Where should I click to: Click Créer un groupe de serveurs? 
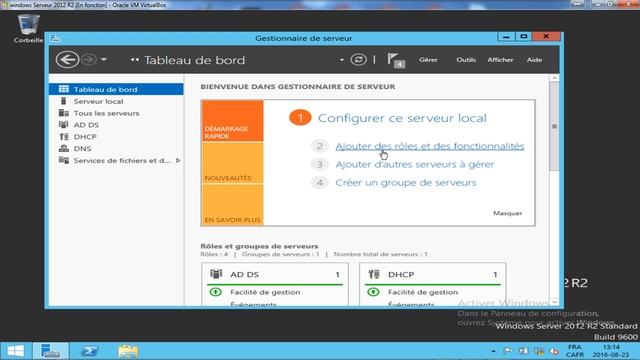point(406,182)
